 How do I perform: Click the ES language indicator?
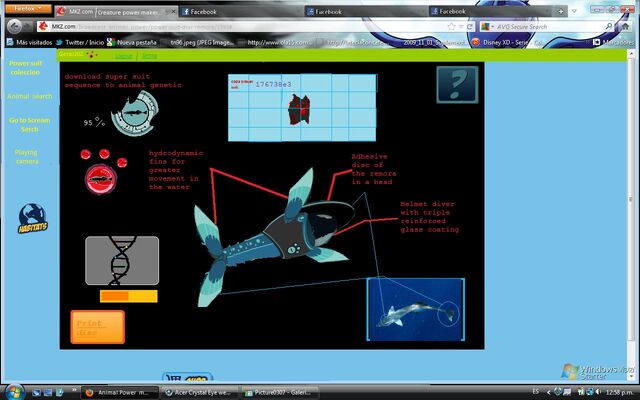(536, 392)
